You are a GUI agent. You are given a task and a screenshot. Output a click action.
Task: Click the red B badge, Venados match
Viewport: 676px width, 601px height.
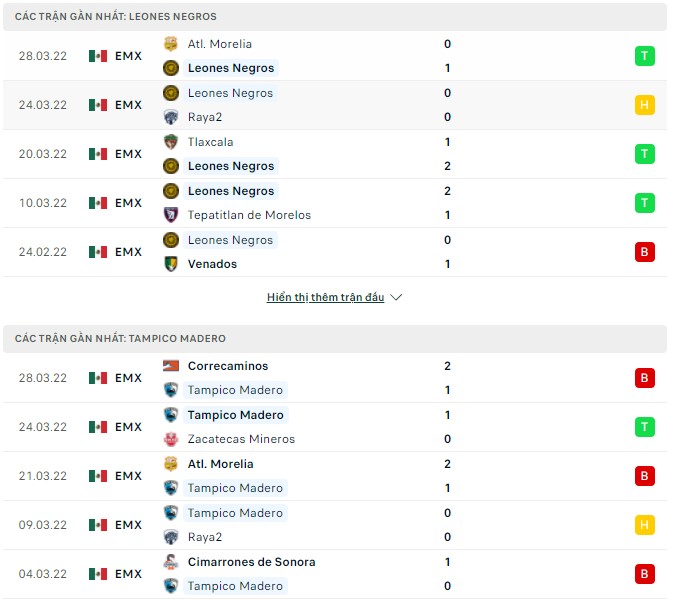[x=645, y=252]
